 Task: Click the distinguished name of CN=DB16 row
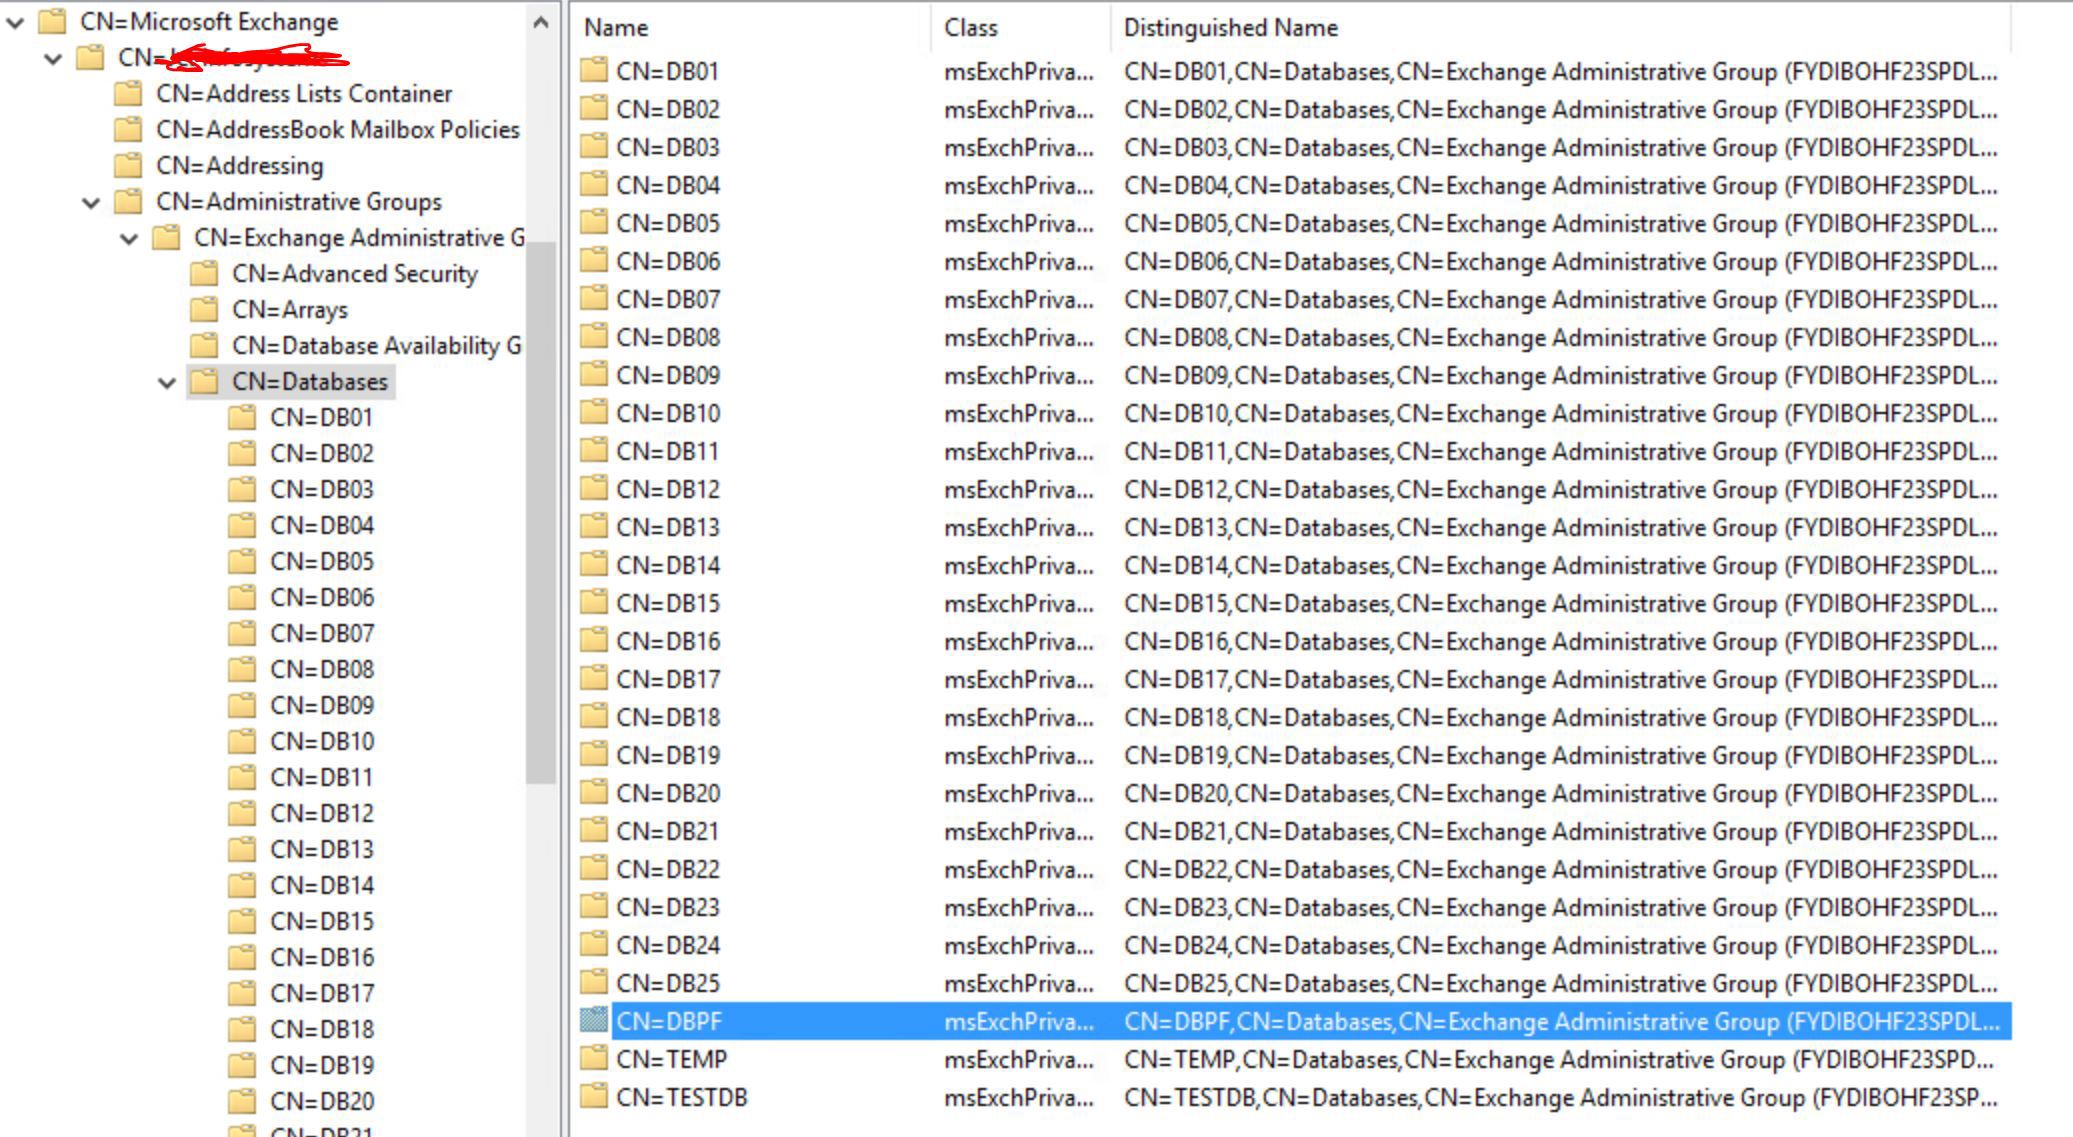[x=1559, y=641]
